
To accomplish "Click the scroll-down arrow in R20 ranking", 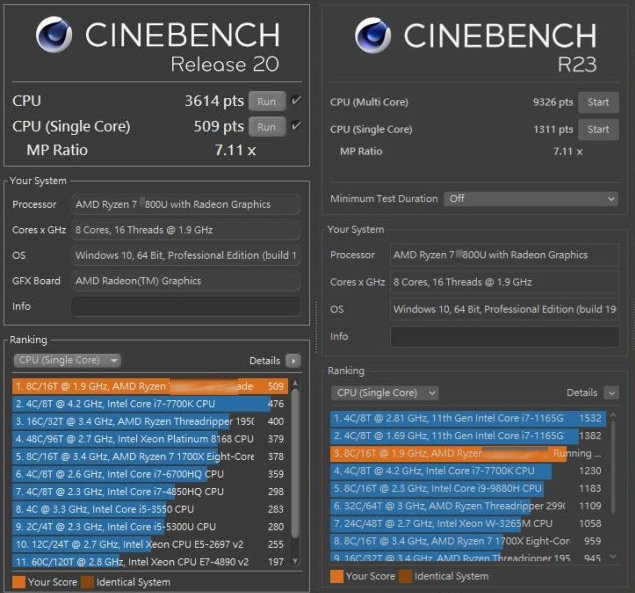I will (295, 561).
